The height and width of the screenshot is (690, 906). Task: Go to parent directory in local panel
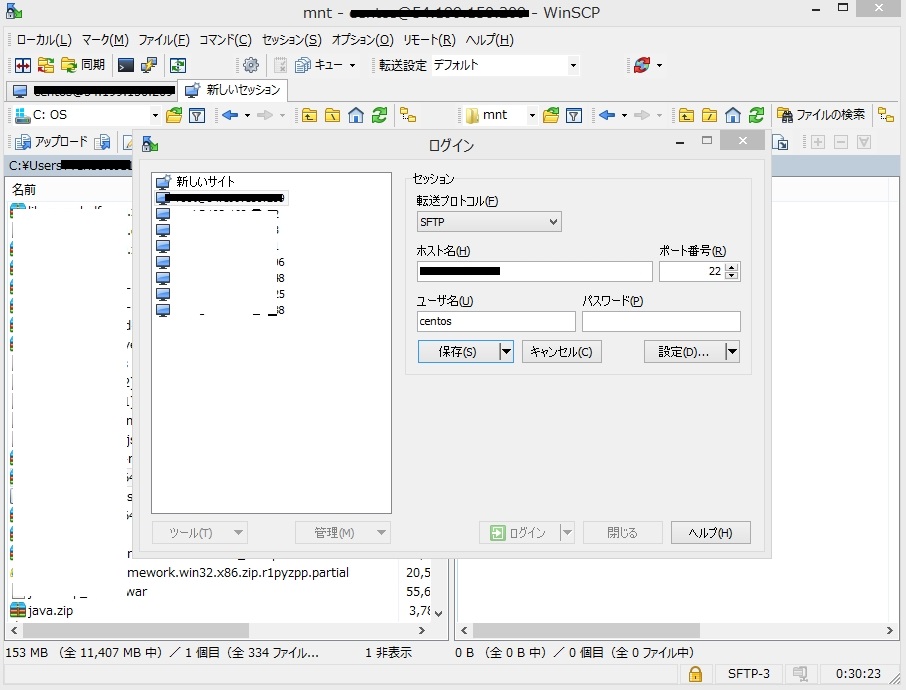(309, 116)
